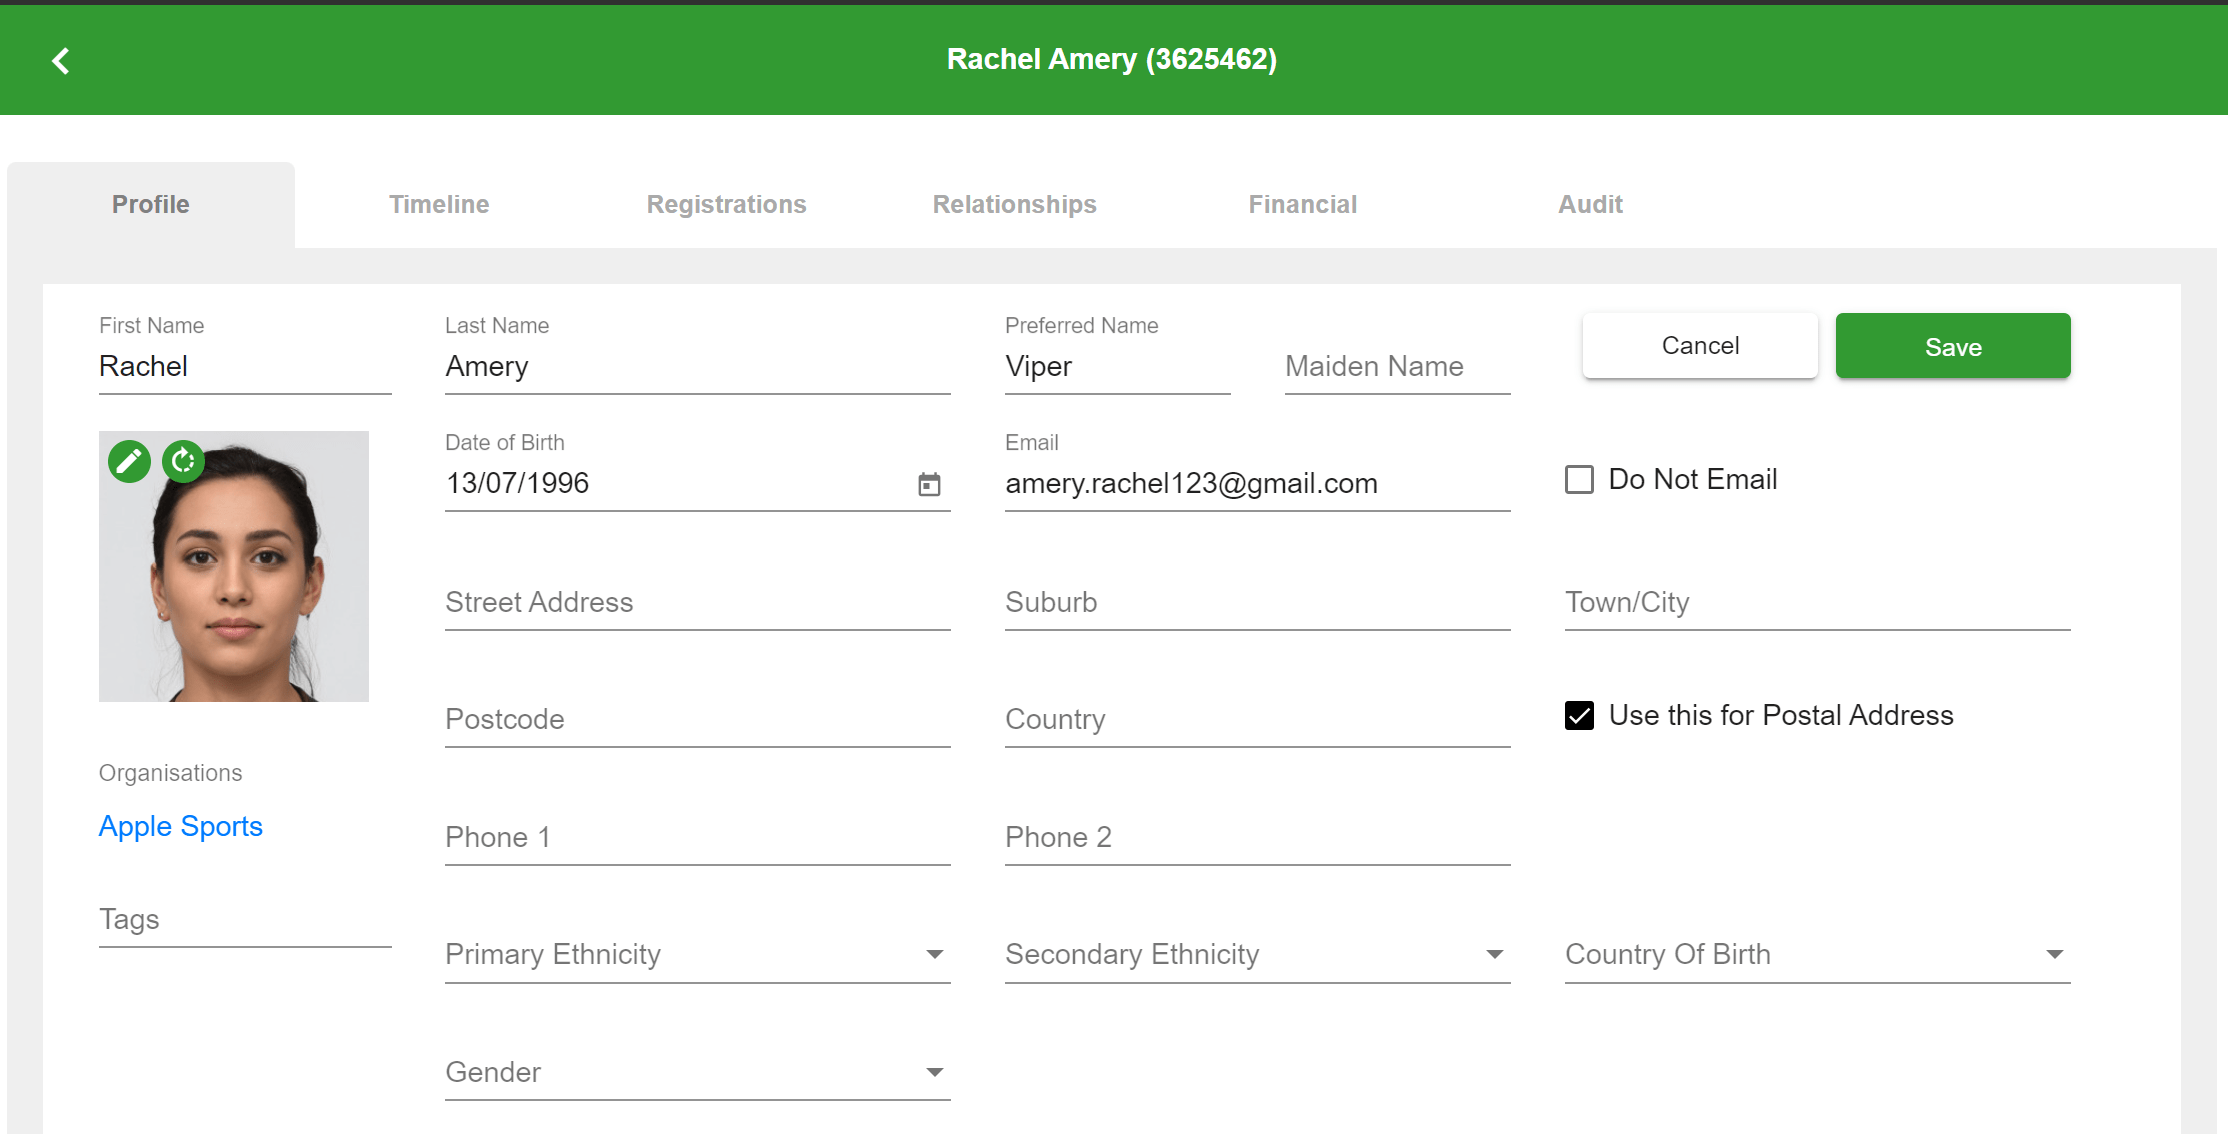Open the Registrations tab
The height and width of the screenshot is (1134, 2228).
tap(726, 205)
